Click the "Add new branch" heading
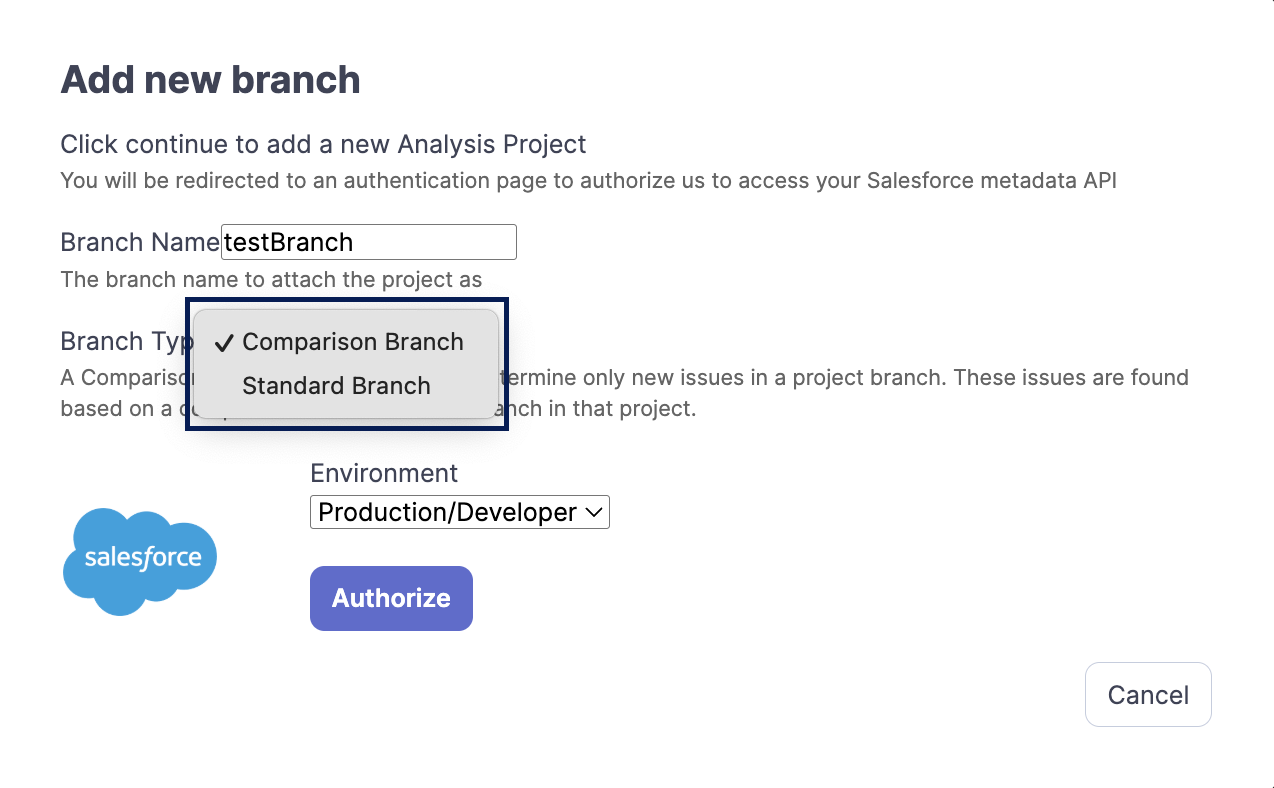Image resolution: width=1274 pixels, height=788 pixels. tap(210, 80)
